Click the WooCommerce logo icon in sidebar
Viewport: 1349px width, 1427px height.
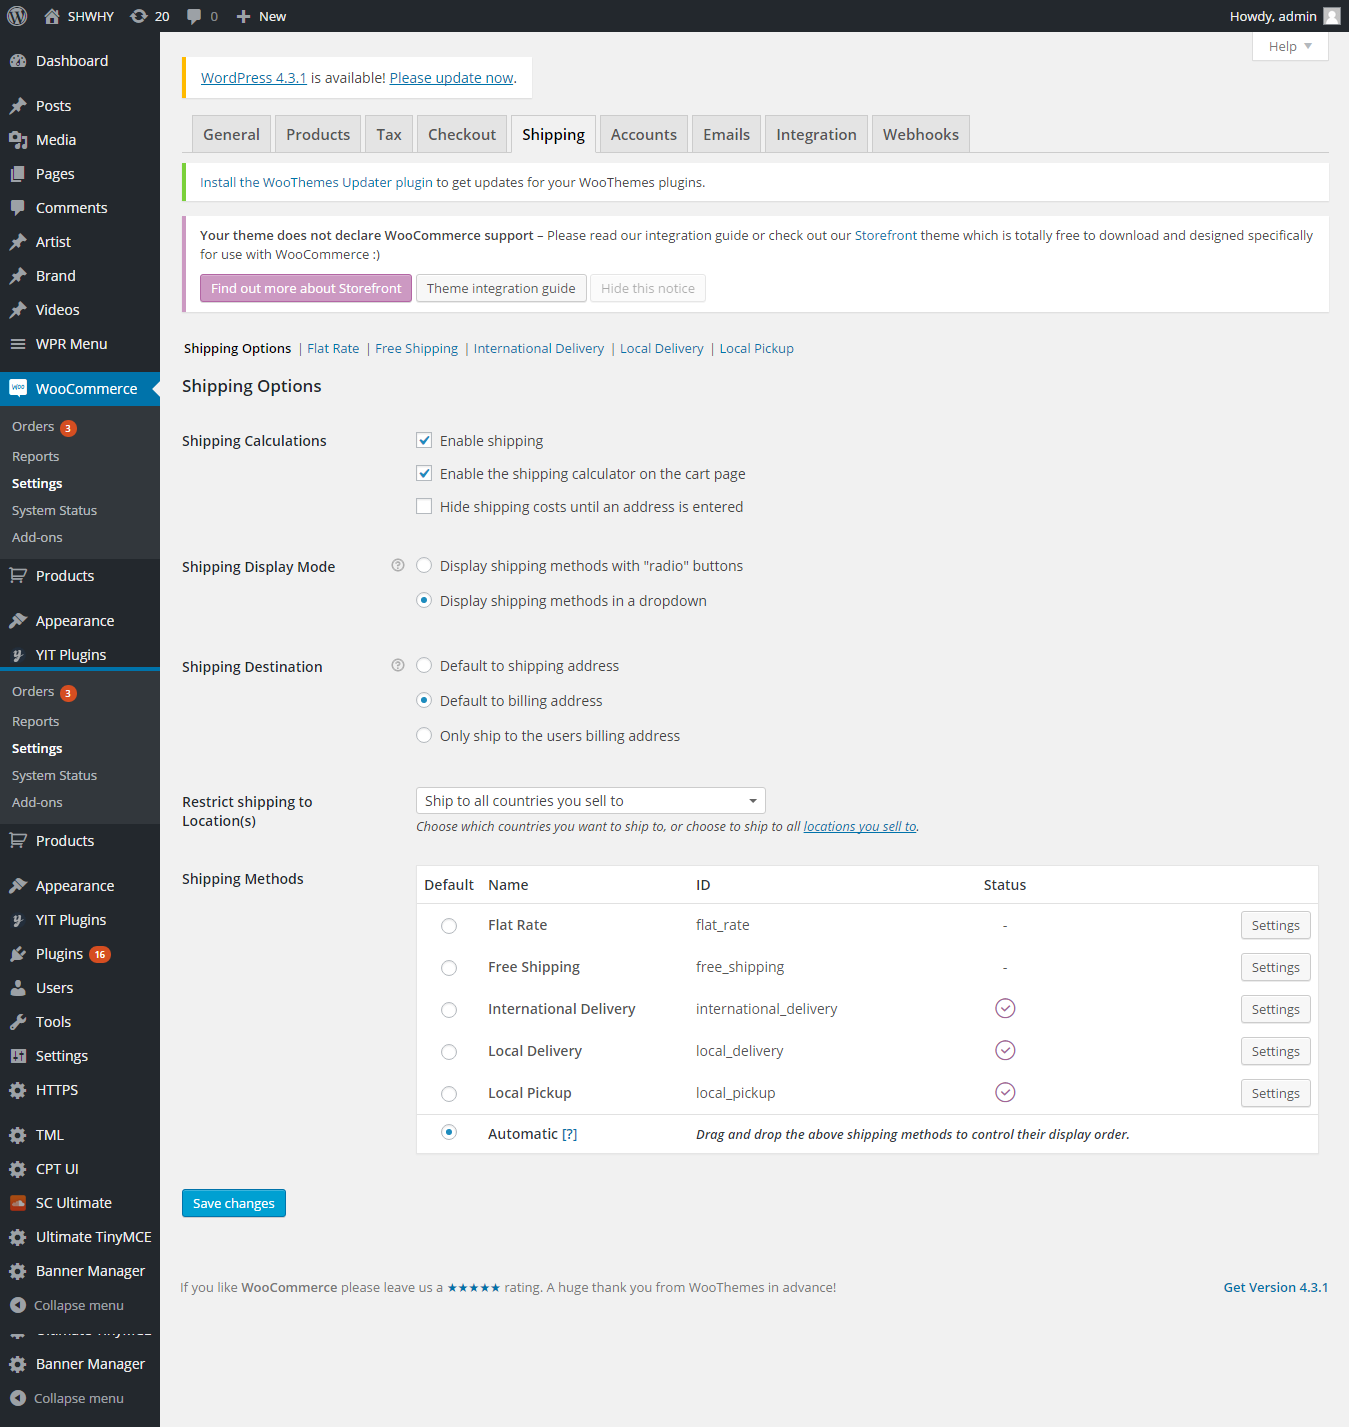click(18, 388)
